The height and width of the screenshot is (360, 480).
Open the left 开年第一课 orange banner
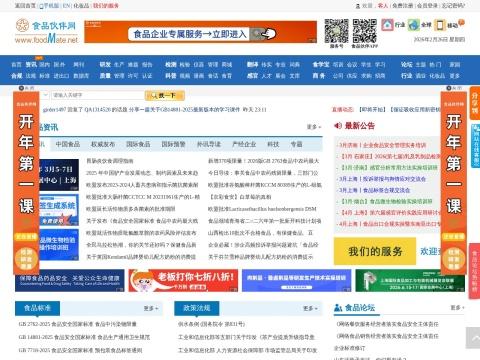pos(26,183)
